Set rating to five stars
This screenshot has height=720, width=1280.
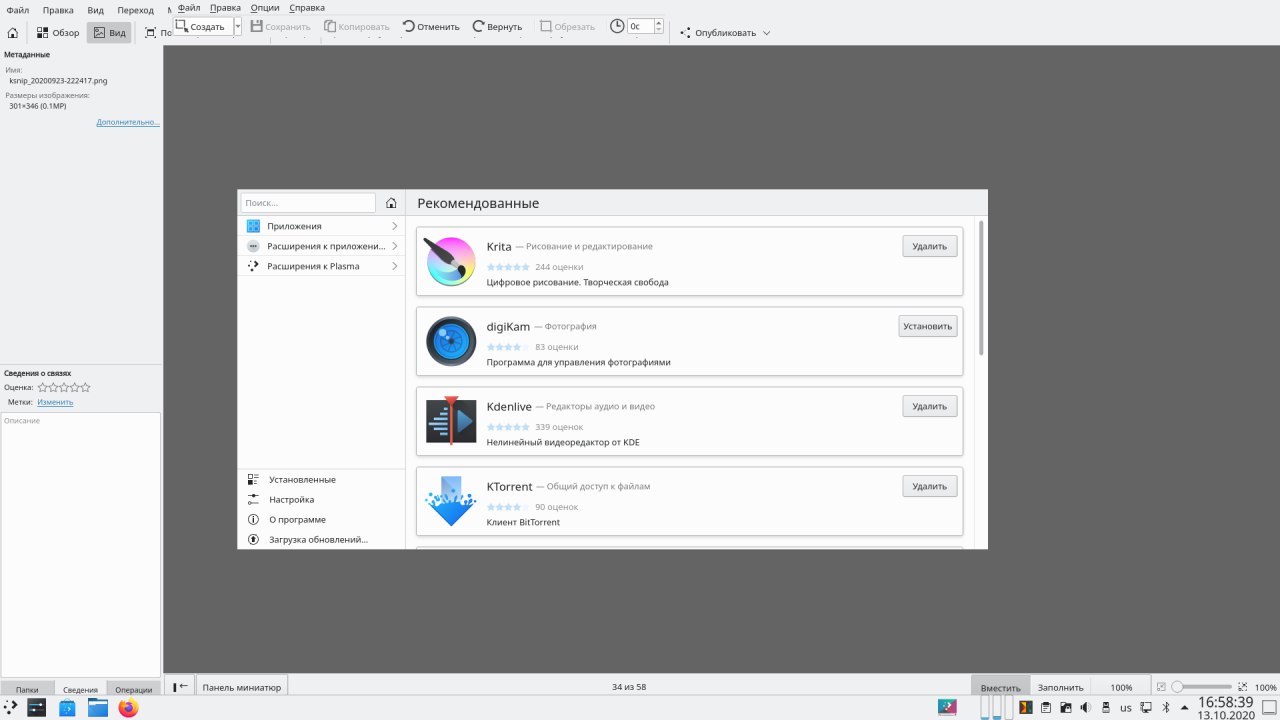point(85,387)
